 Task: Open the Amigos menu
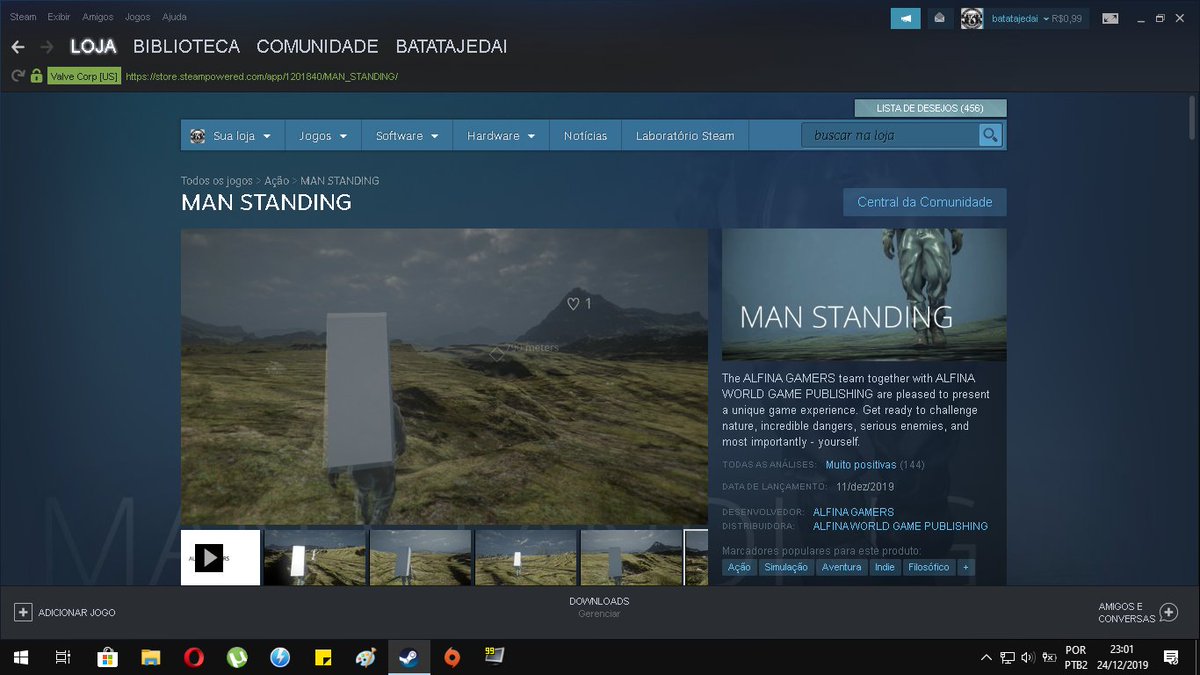98,17
